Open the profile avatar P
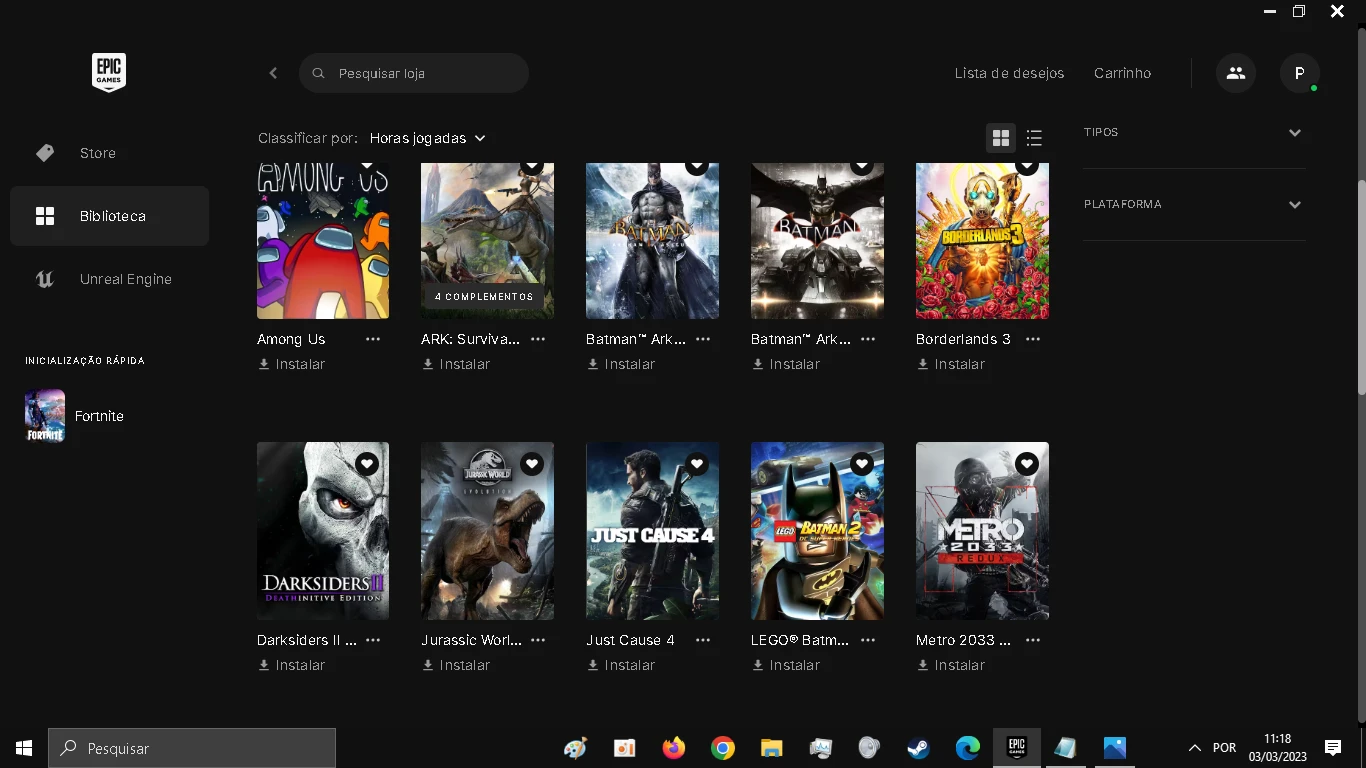The height and width of the screenshot is (768, 1366). tap(1300, 73)
